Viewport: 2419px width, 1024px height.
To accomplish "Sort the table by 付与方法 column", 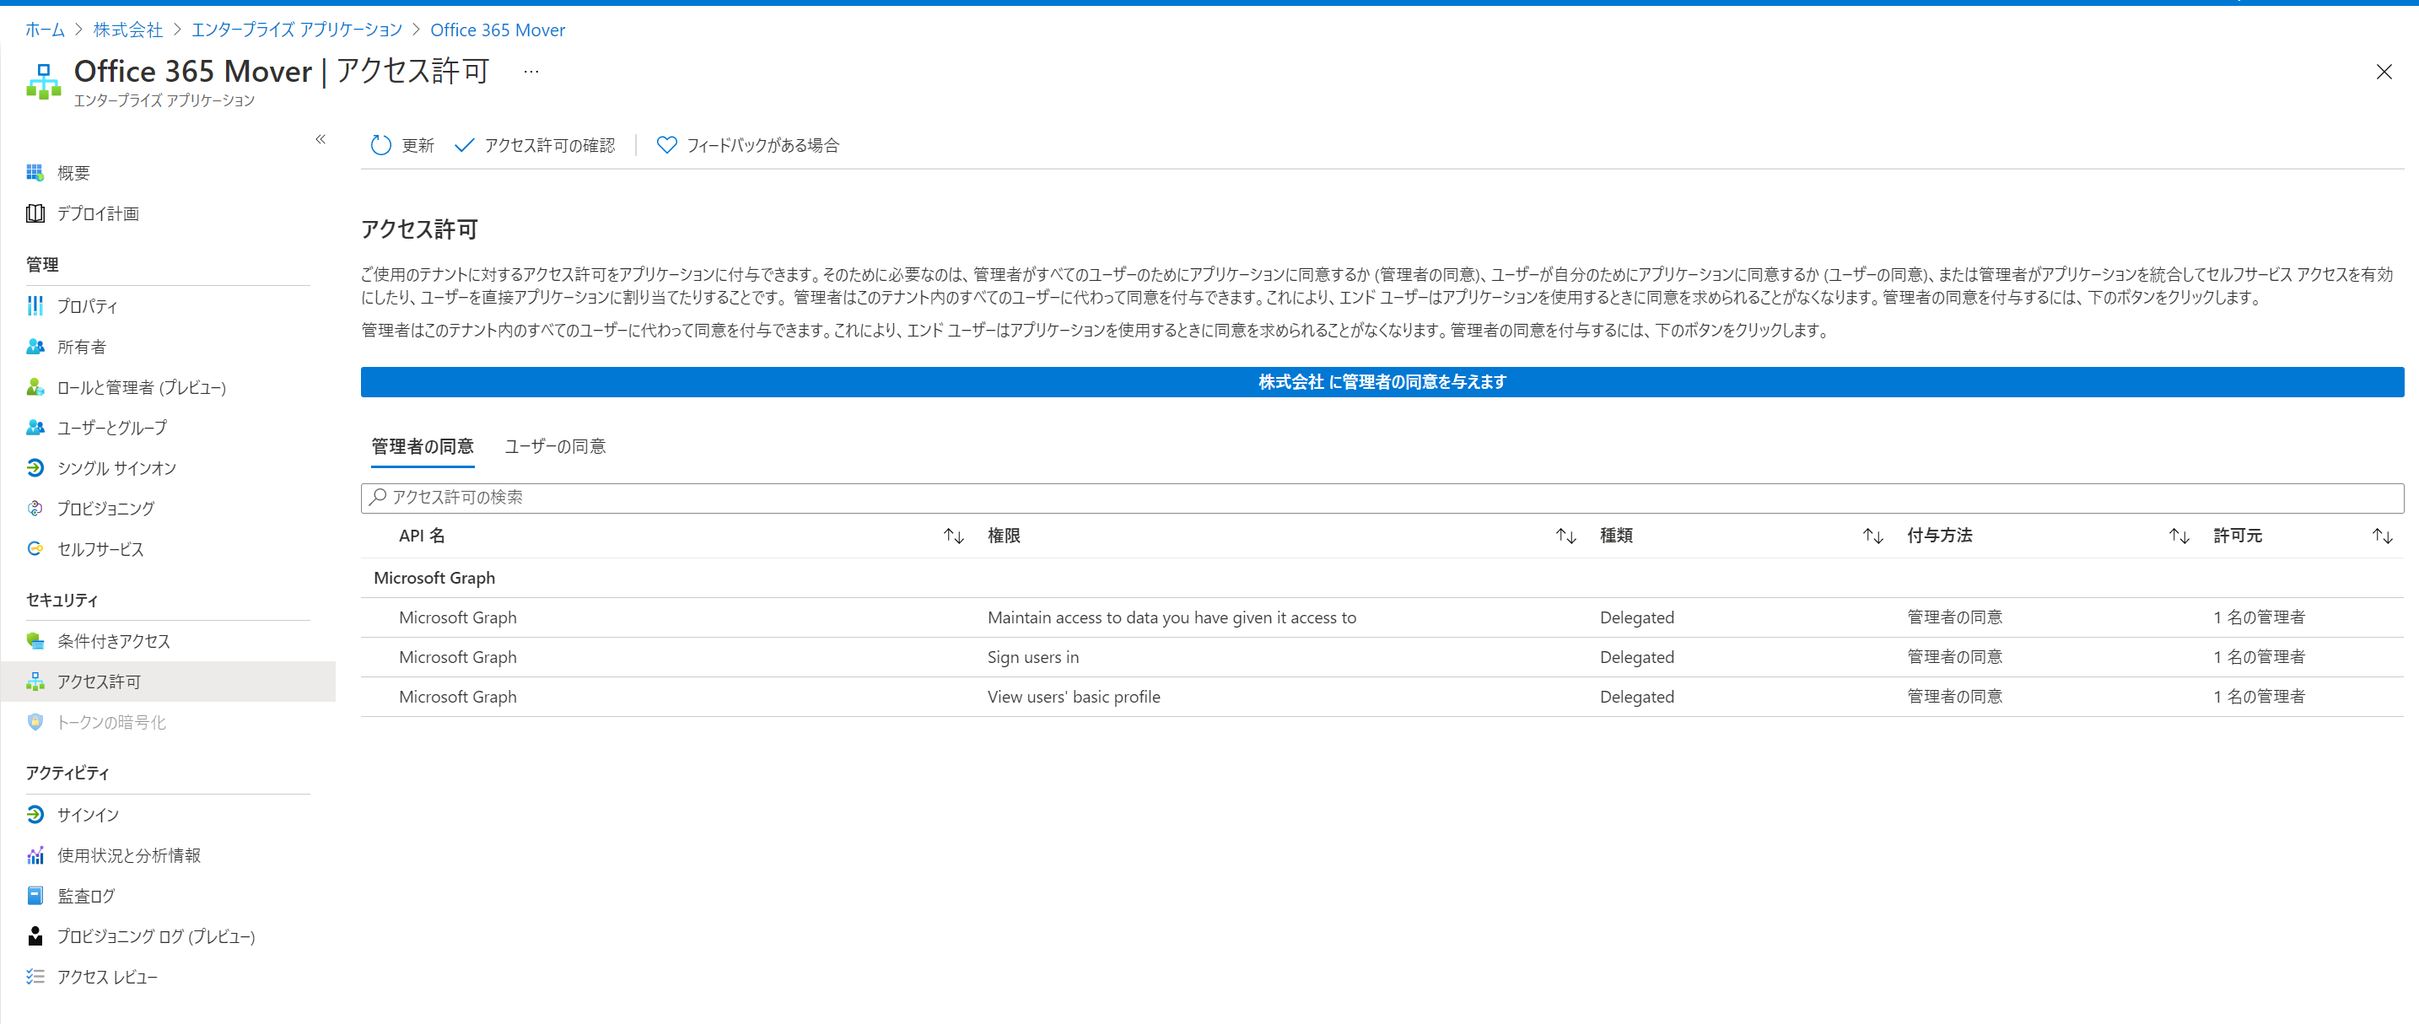I will click(2179, 537).
